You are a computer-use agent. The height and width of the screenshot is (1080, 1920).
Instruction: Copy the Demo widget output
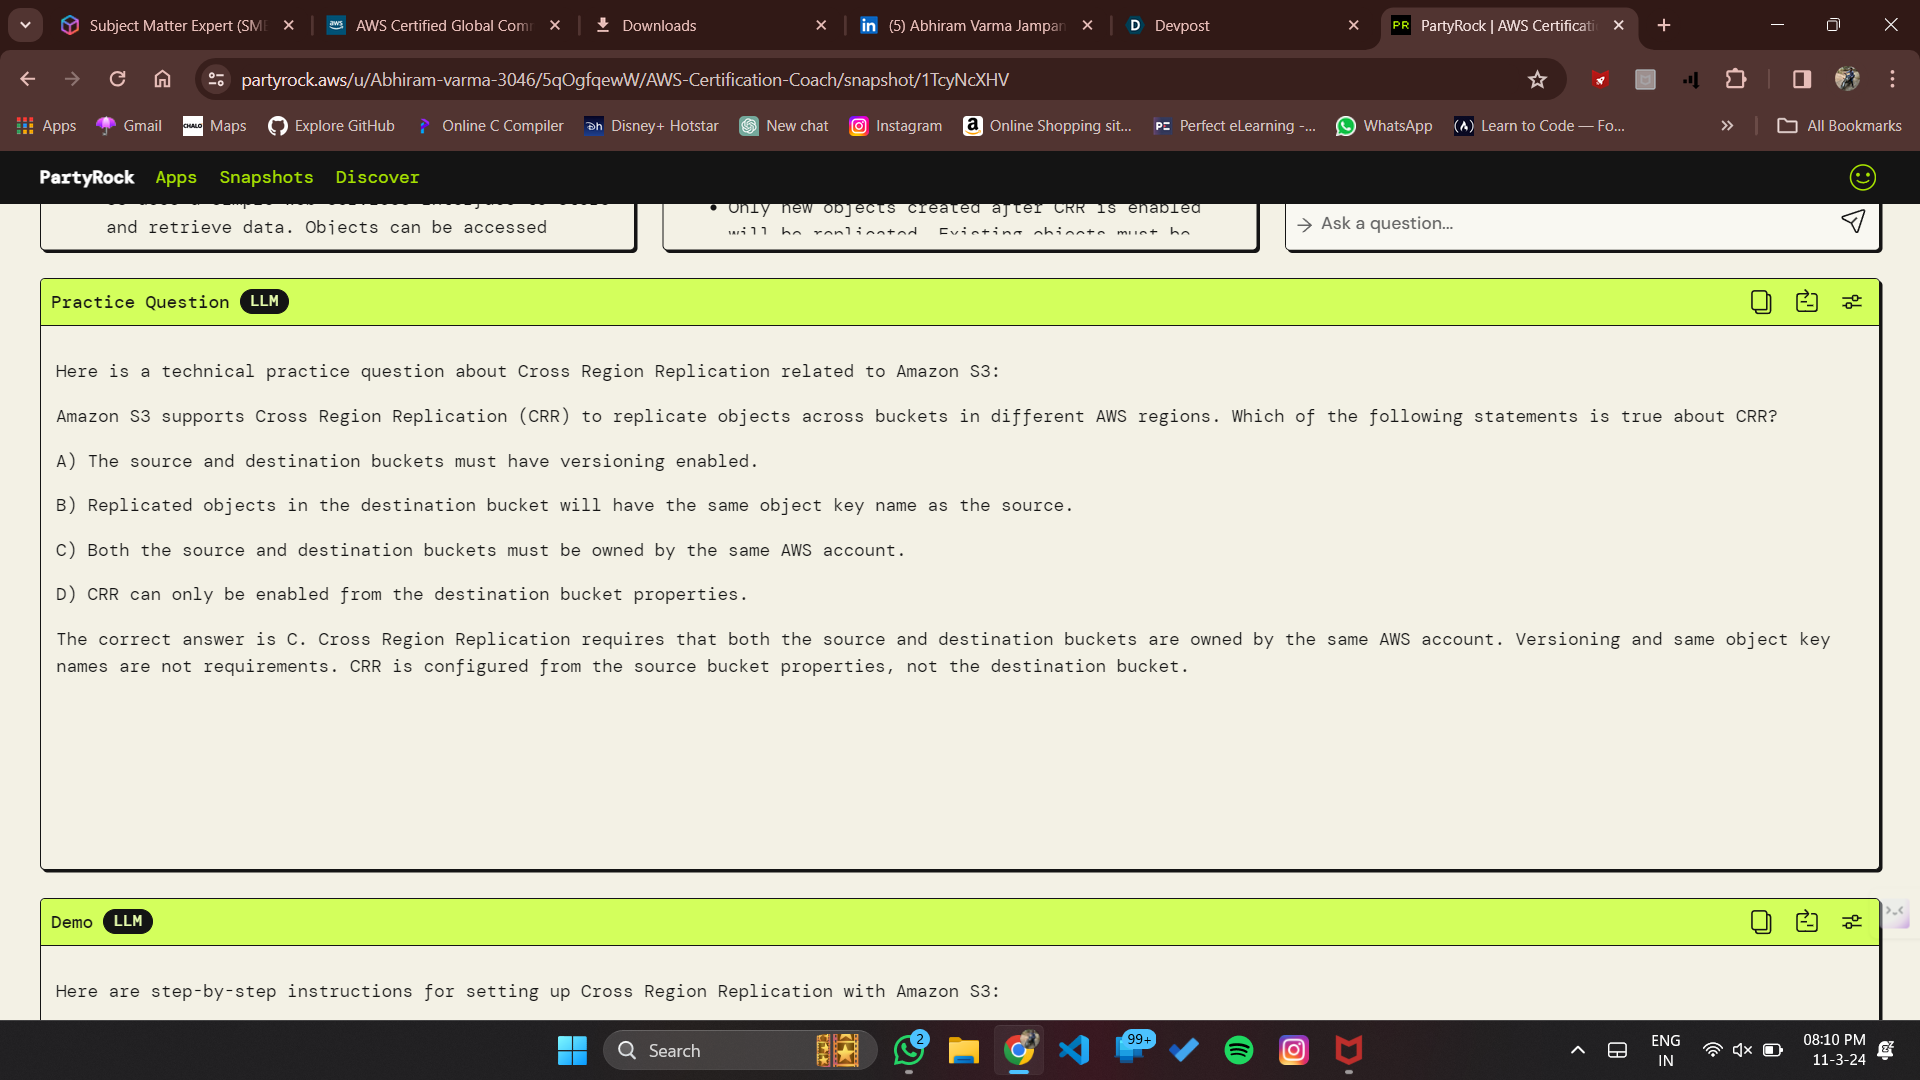click(1761, 922)
